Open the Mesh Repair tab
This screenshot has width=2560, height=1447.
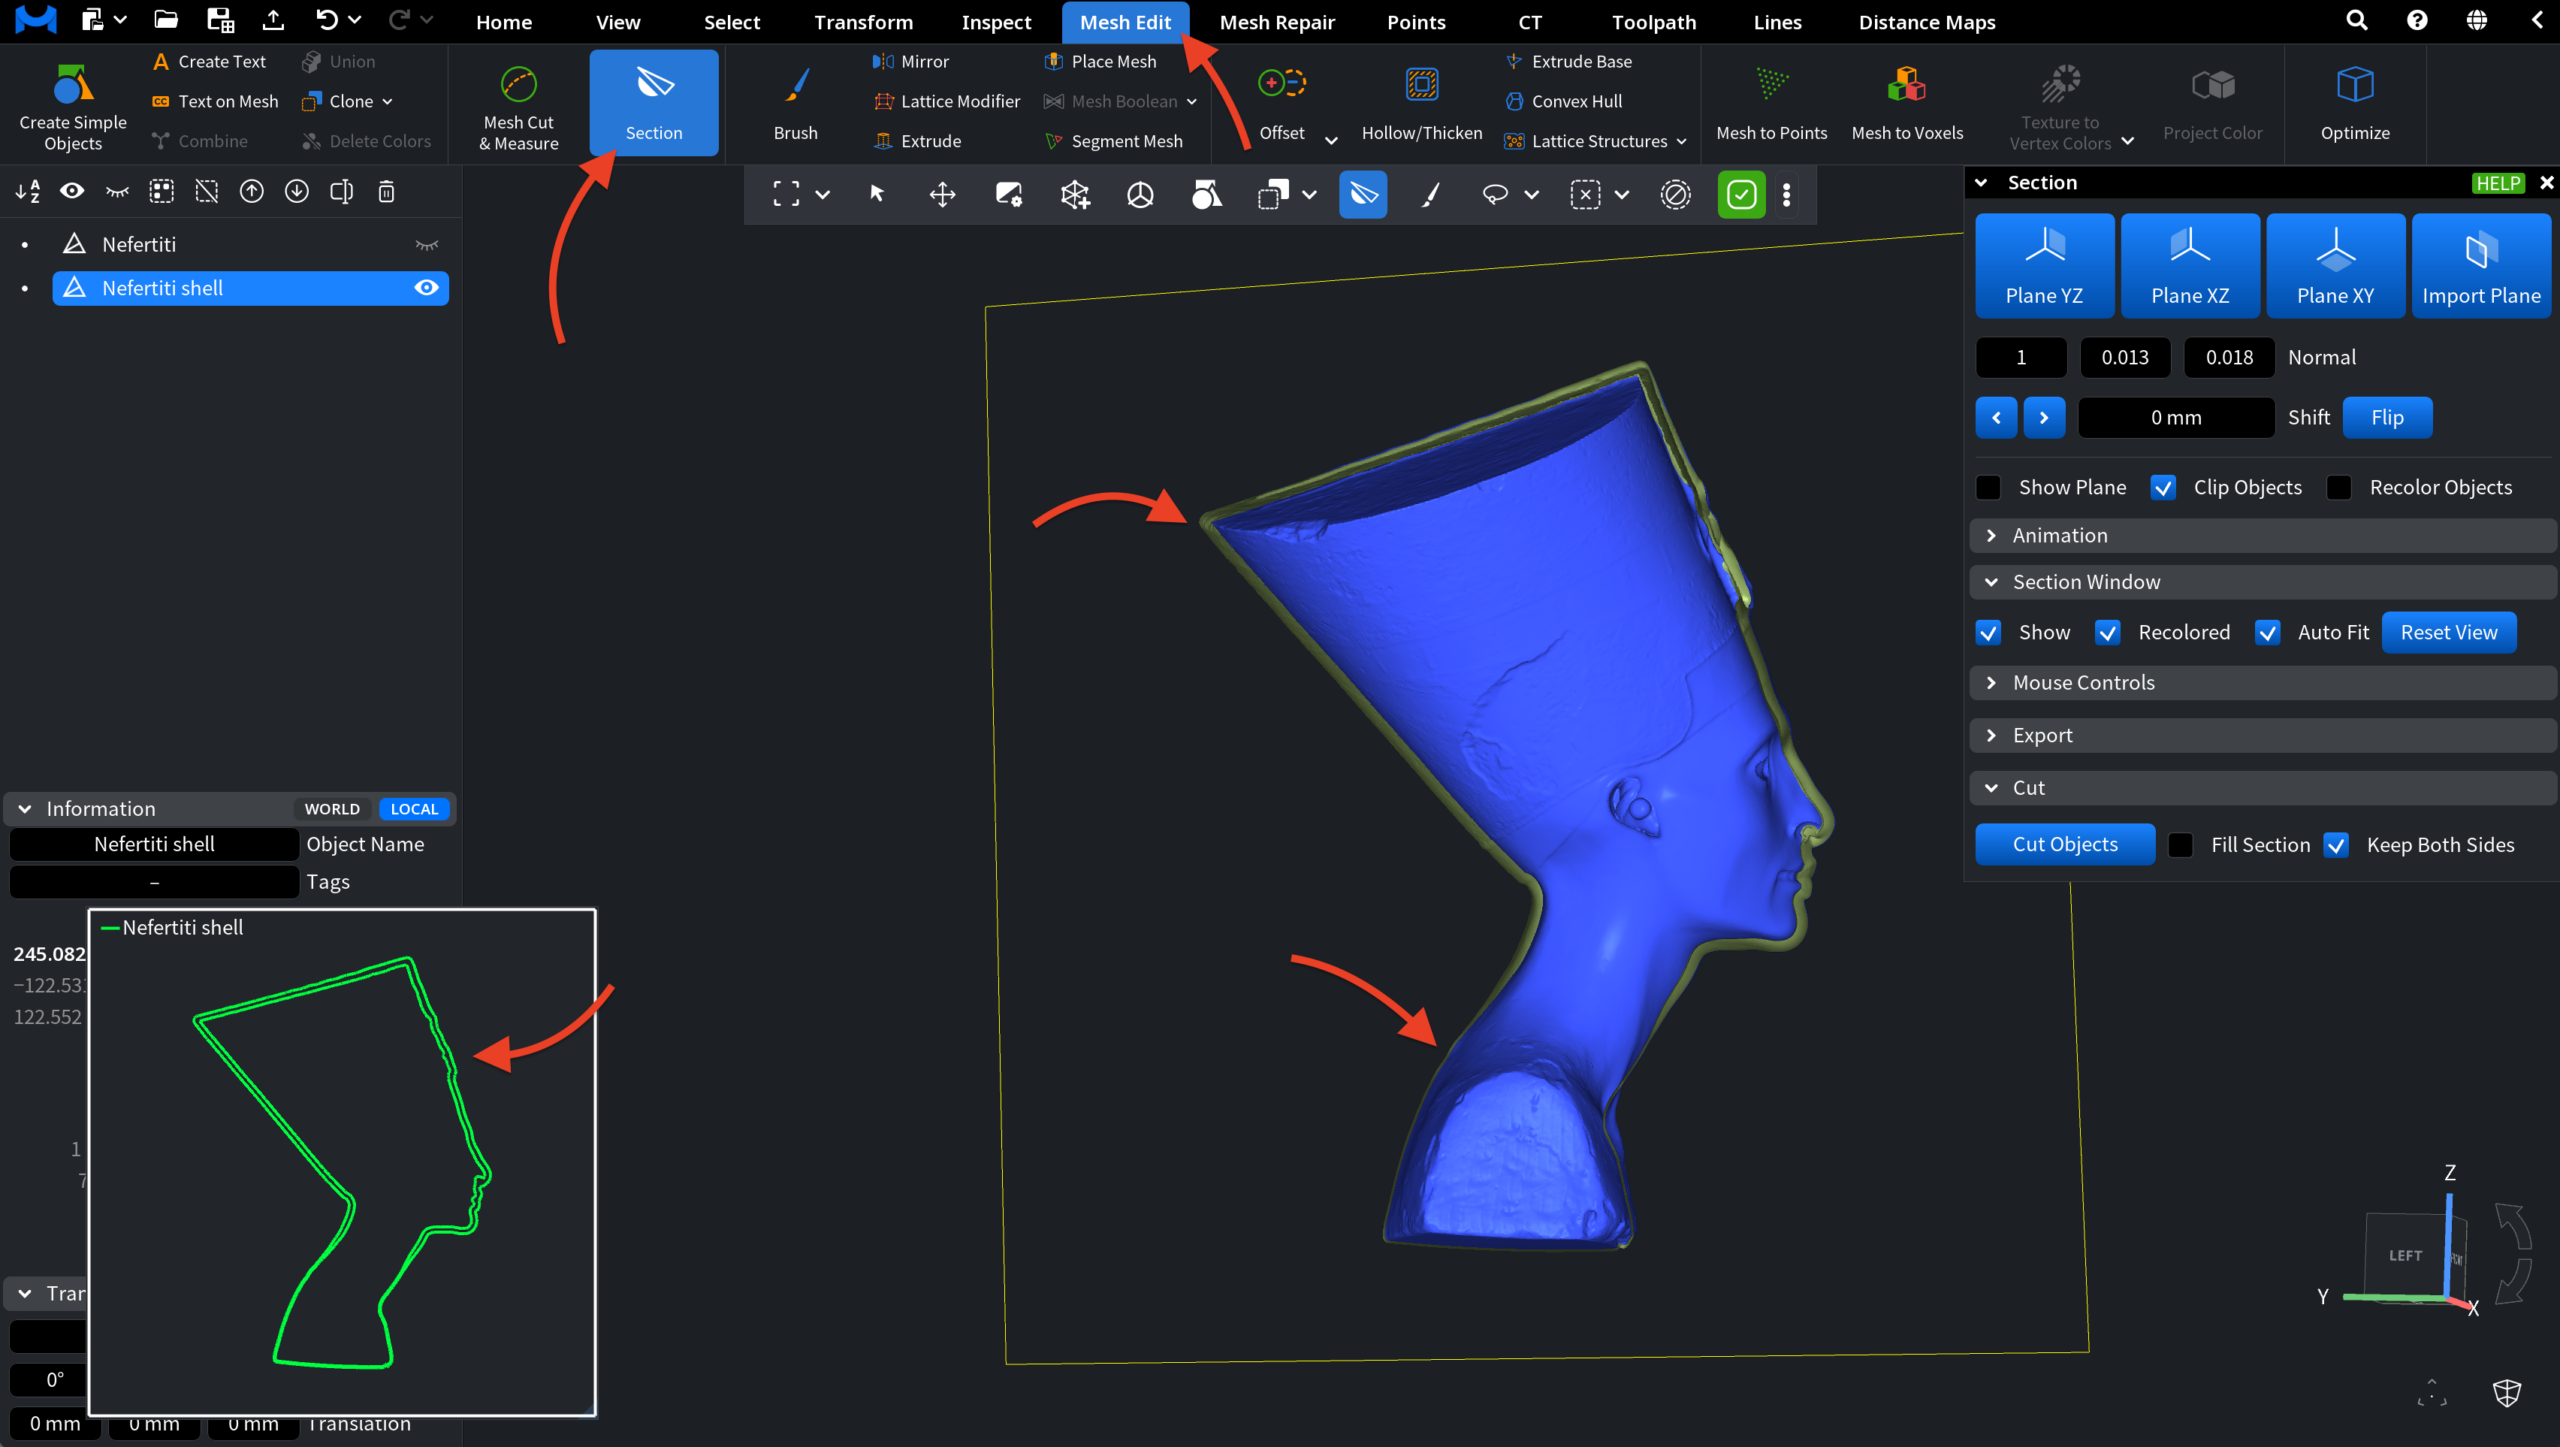(x=1276, y=22)
